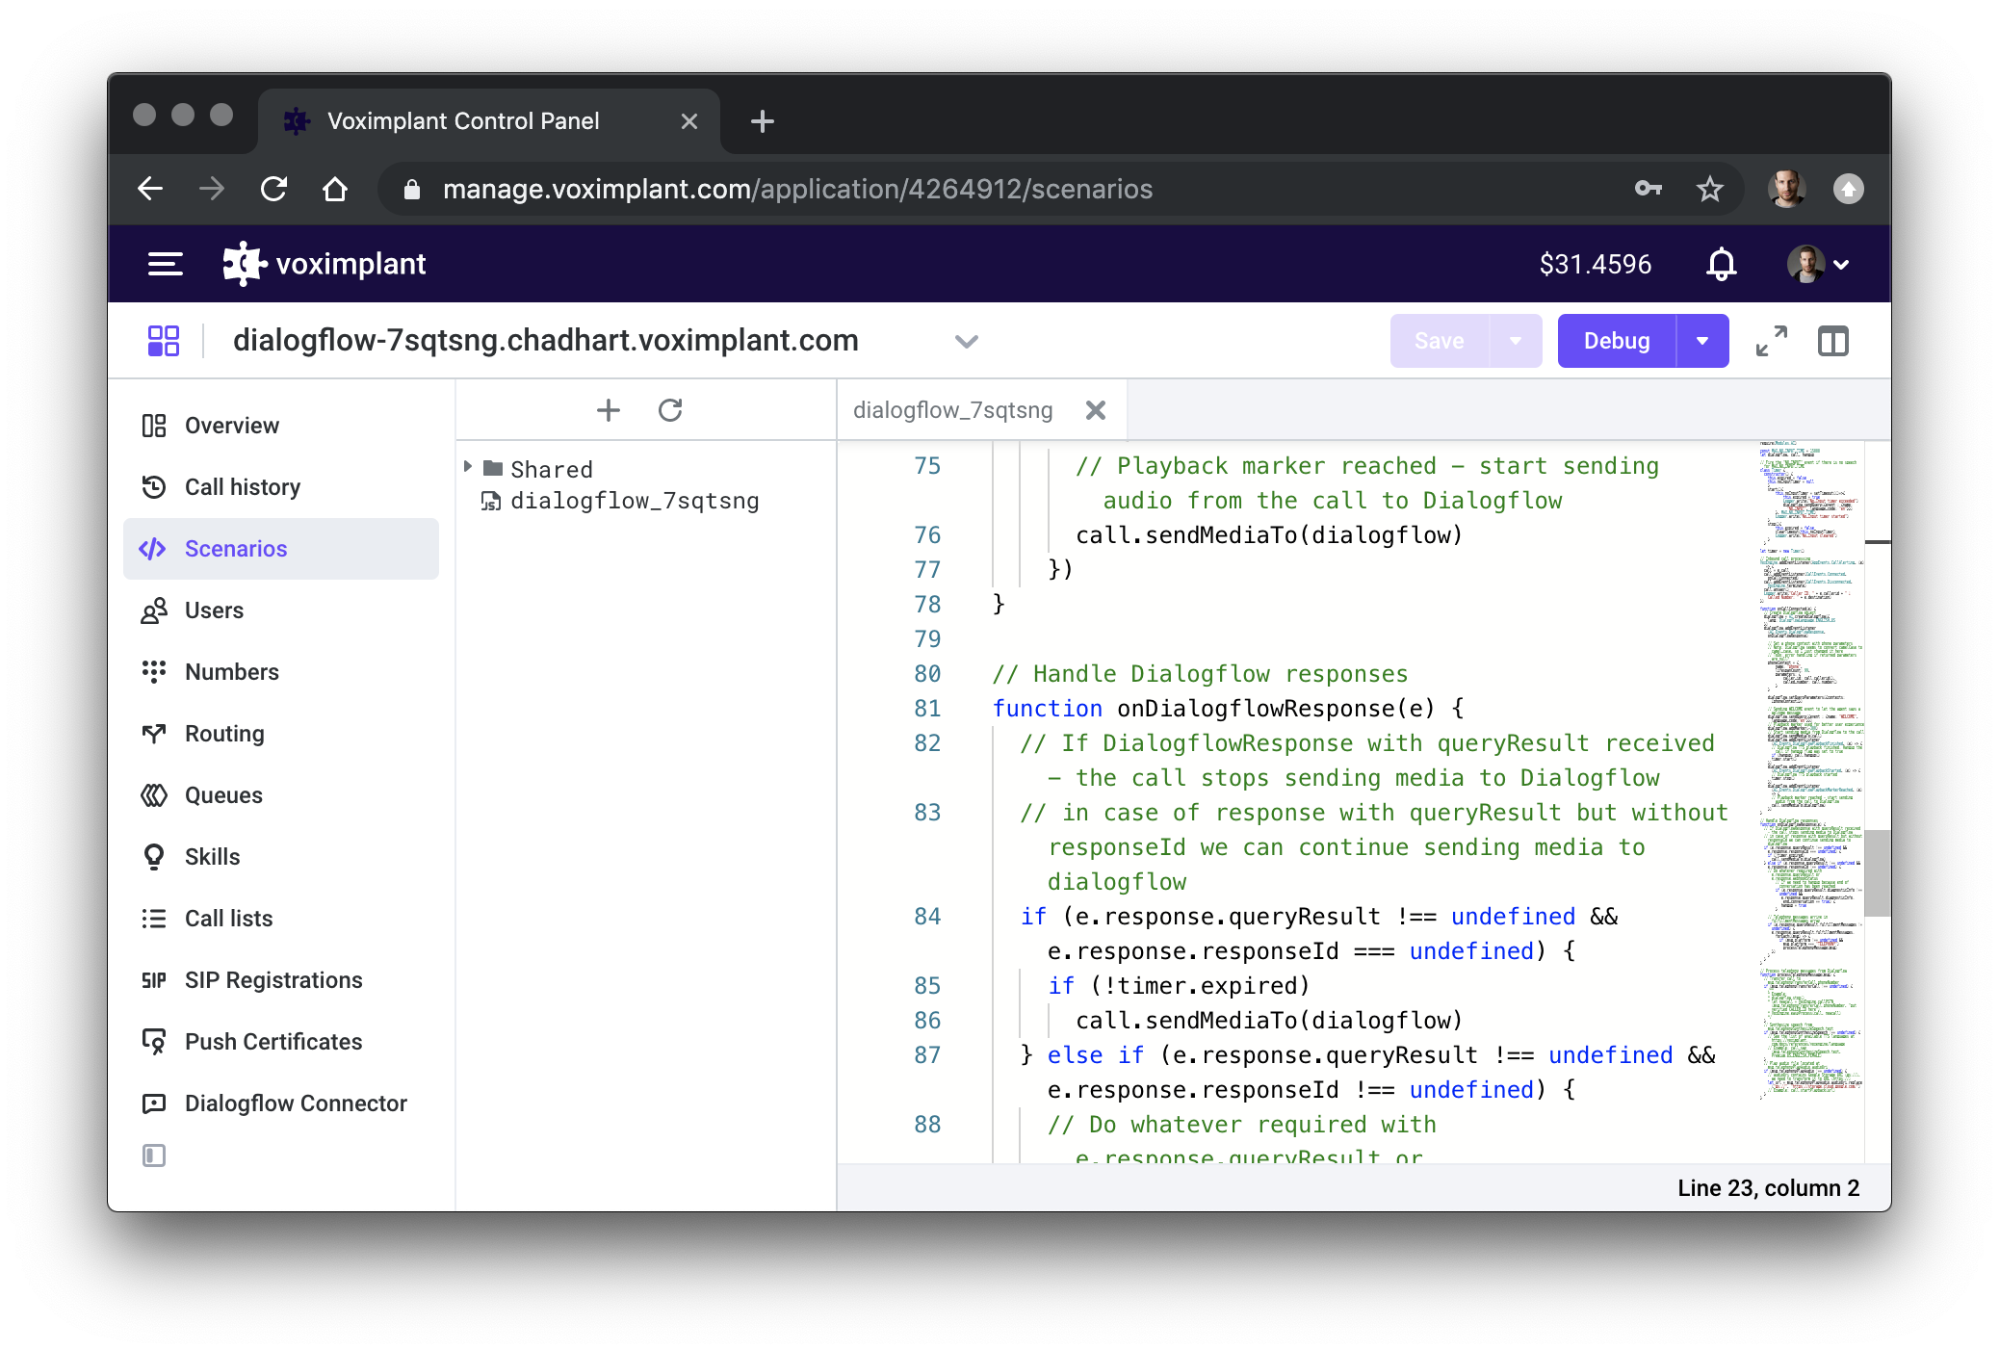Go back in browser history
The image size is (1999, 1354).
click(x=150, y=189)
